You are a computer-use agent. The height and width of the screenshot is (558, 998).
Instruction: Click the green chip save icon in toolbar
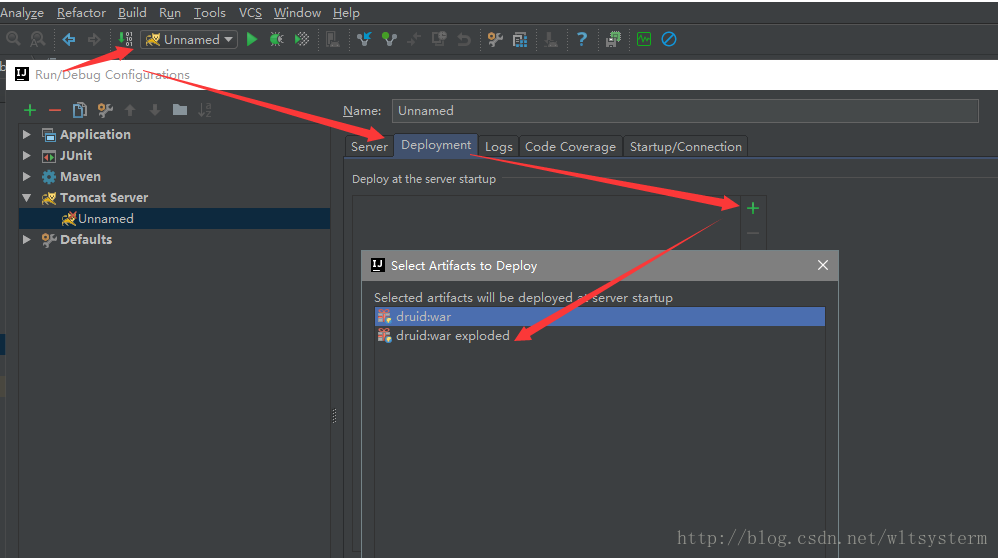coord(614,39)
